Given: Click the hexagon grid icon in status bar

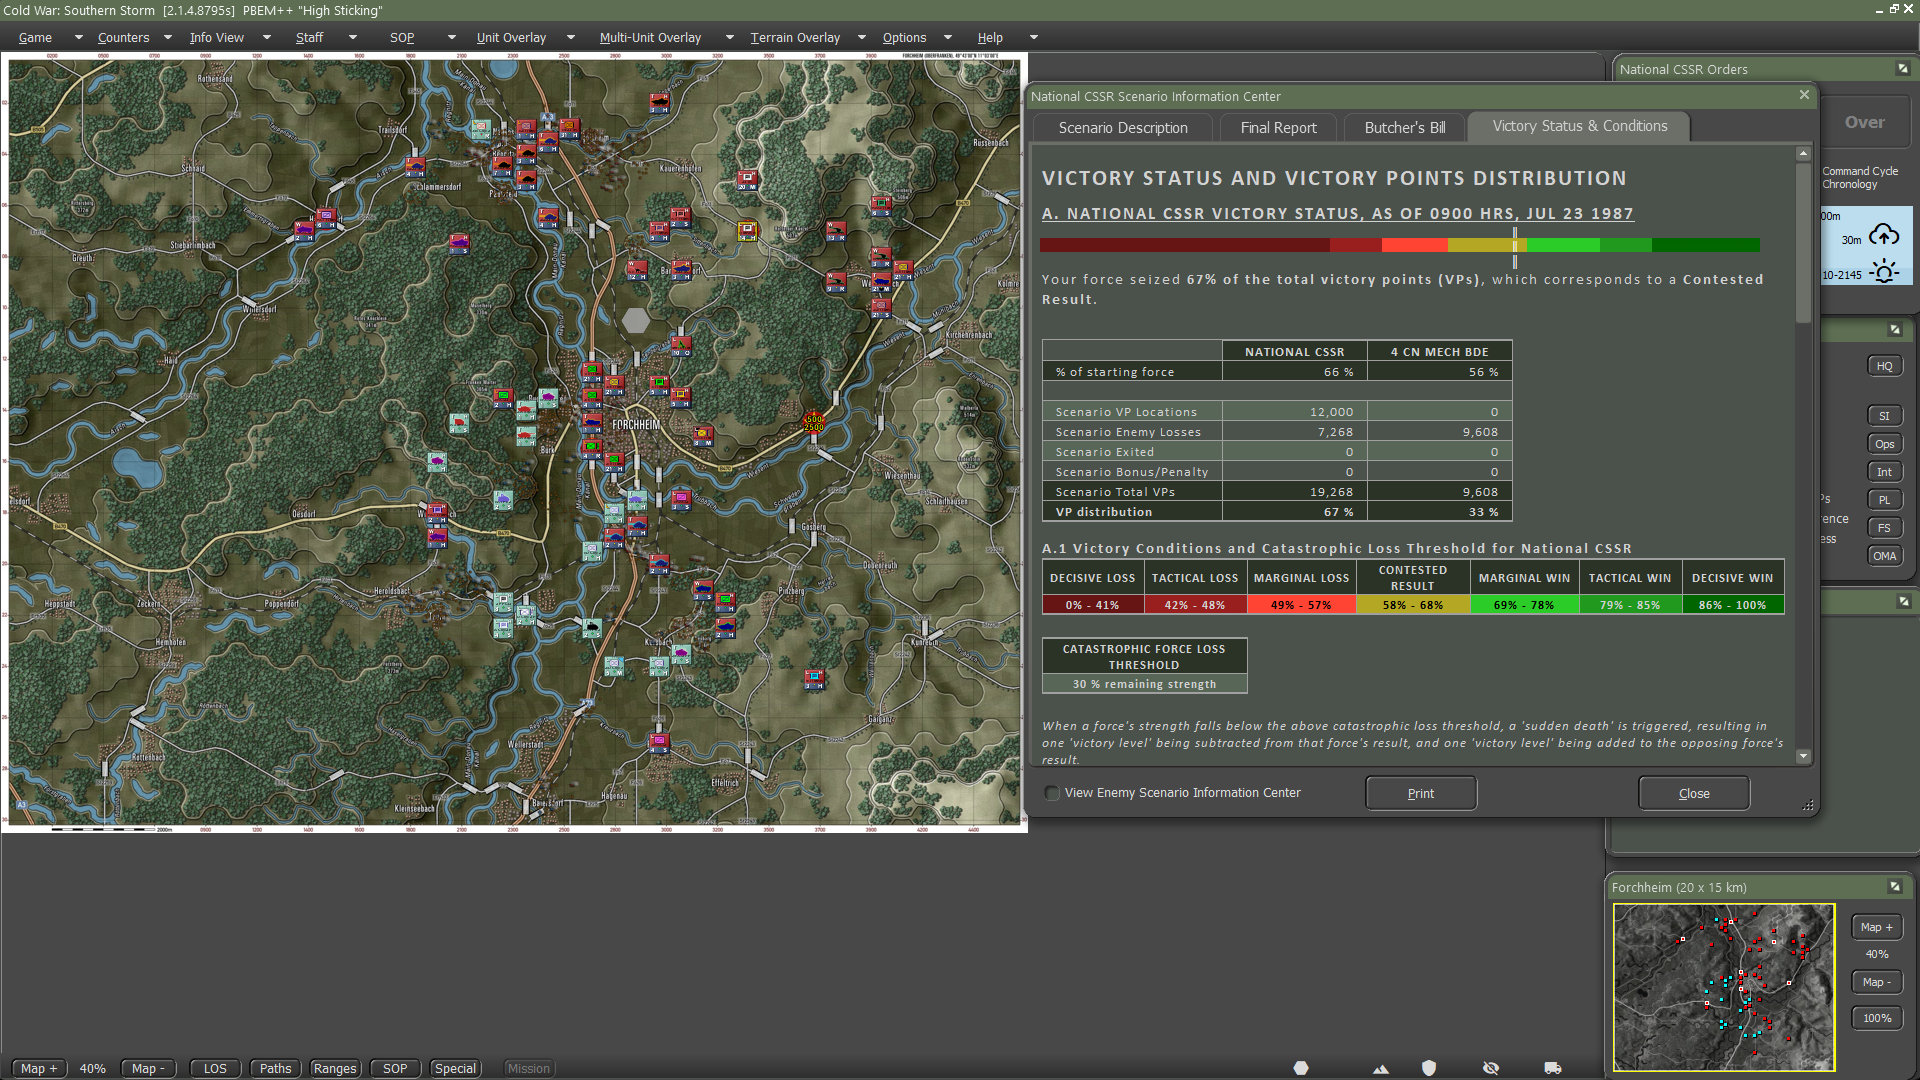Looking at the screenshot, I should [1301, 1068].
